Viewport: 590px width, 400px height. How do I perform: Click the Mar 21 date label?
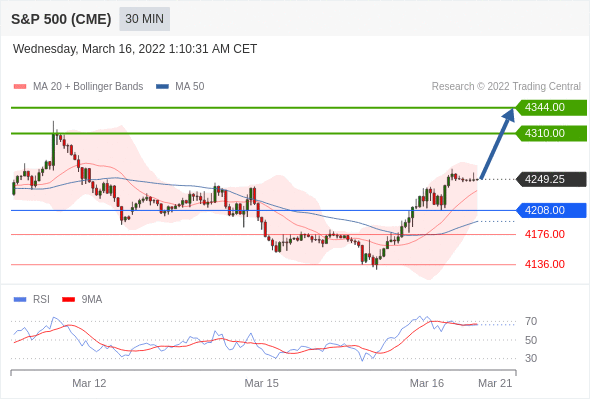[x=495, y=383]
